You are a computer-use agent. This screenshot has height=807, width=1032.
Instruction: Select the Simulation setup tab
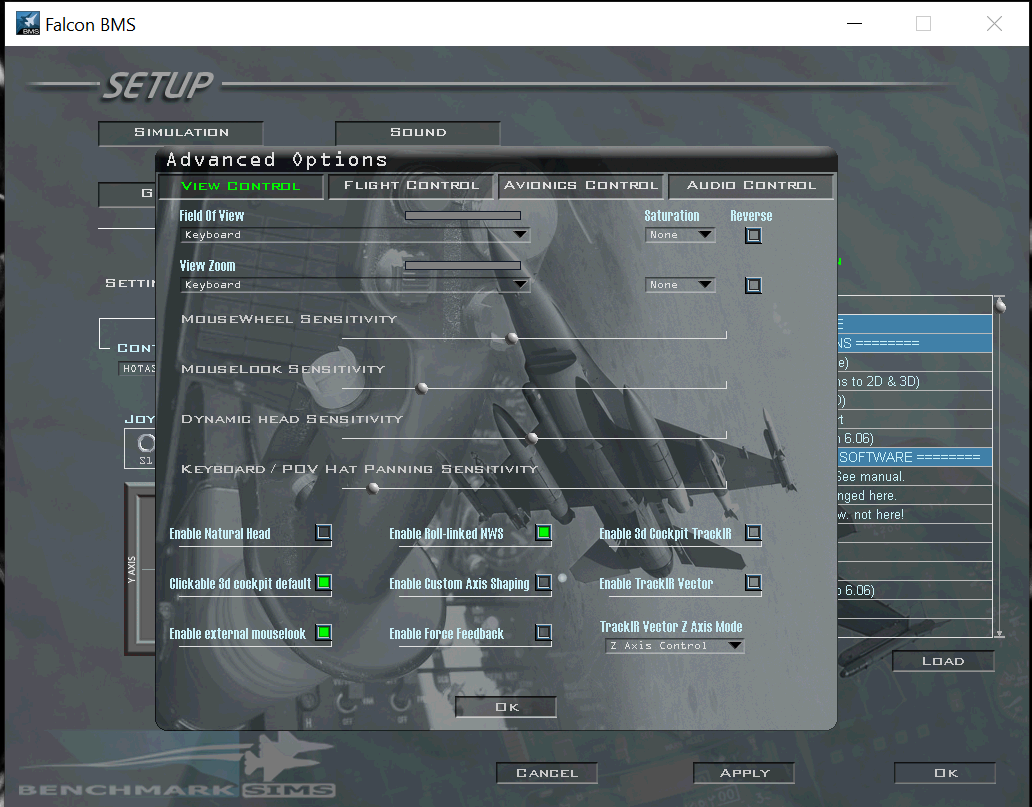tap(181, 133)
